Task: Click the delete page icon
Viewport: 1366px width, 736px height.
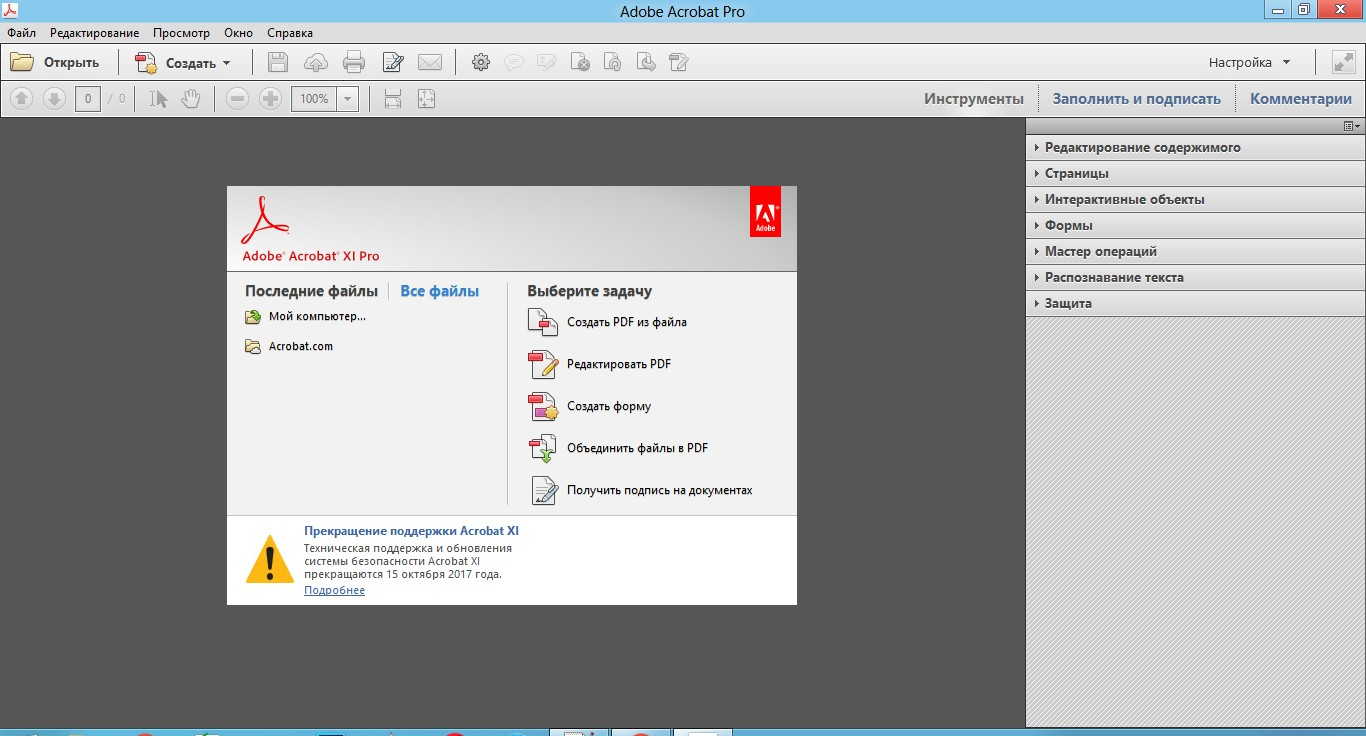Action: coord(580,62)
